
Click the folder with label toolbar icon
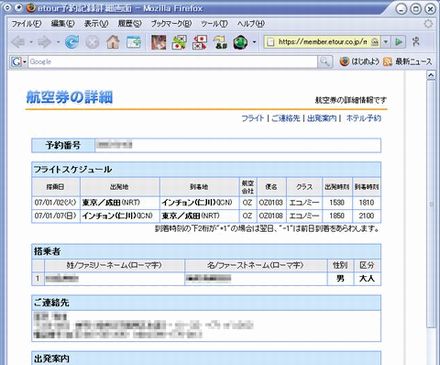(220, 43)
